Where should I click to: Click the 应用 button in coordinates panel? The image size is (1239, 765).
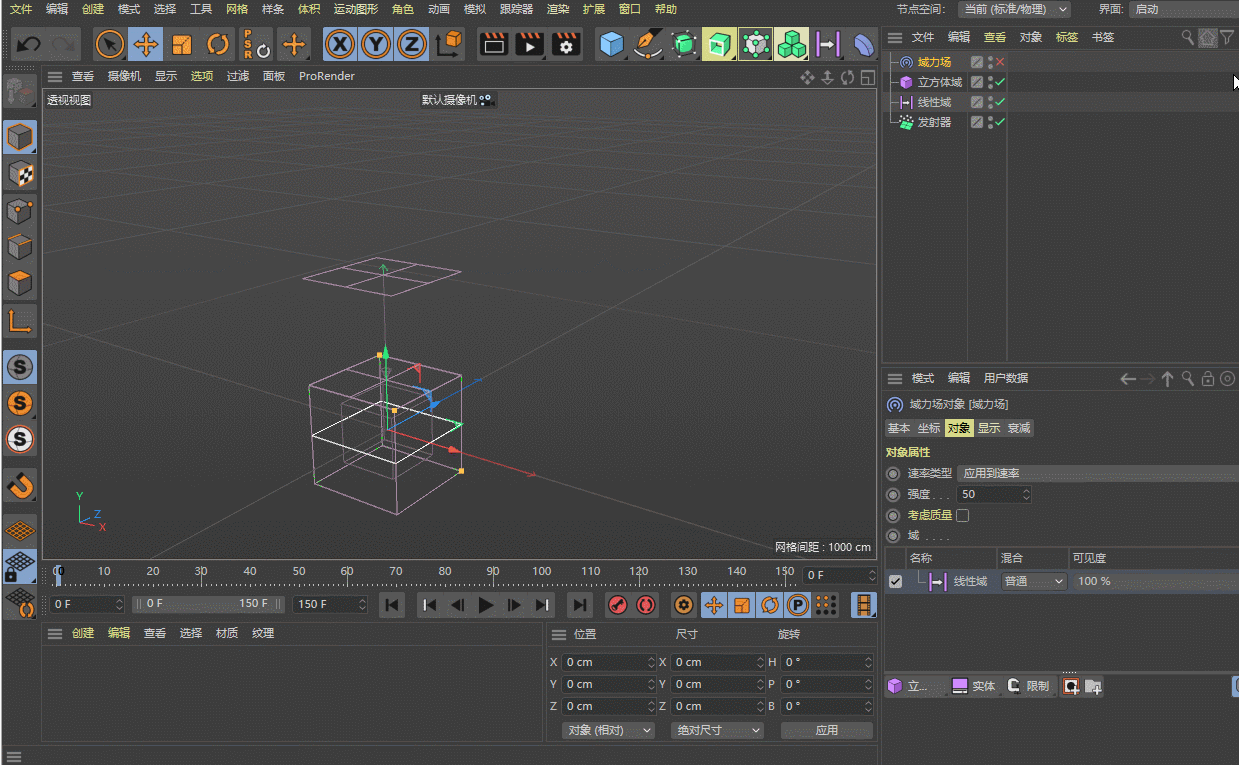tap(826, 730)
